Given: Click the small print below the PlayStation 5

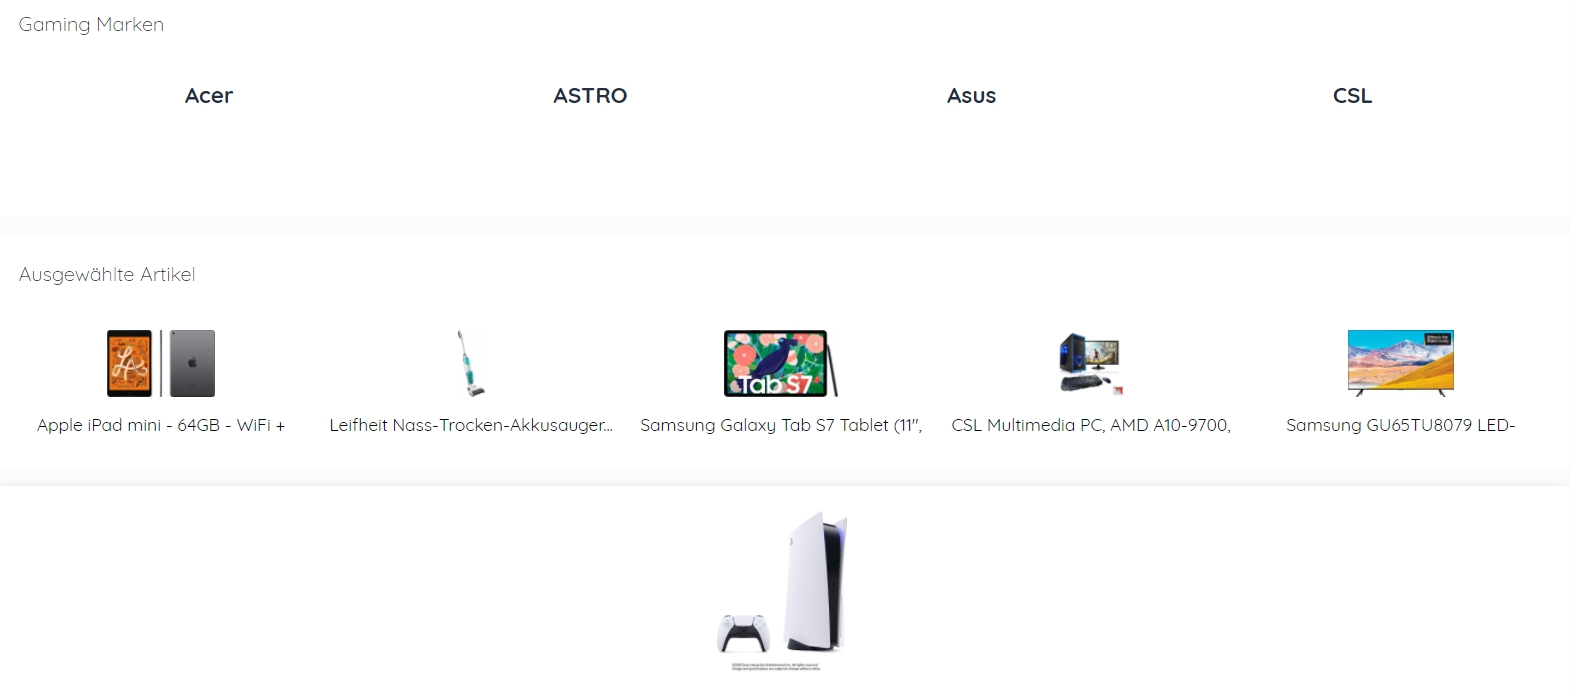Looking at the screenshot, I should [x=776, y=666].
